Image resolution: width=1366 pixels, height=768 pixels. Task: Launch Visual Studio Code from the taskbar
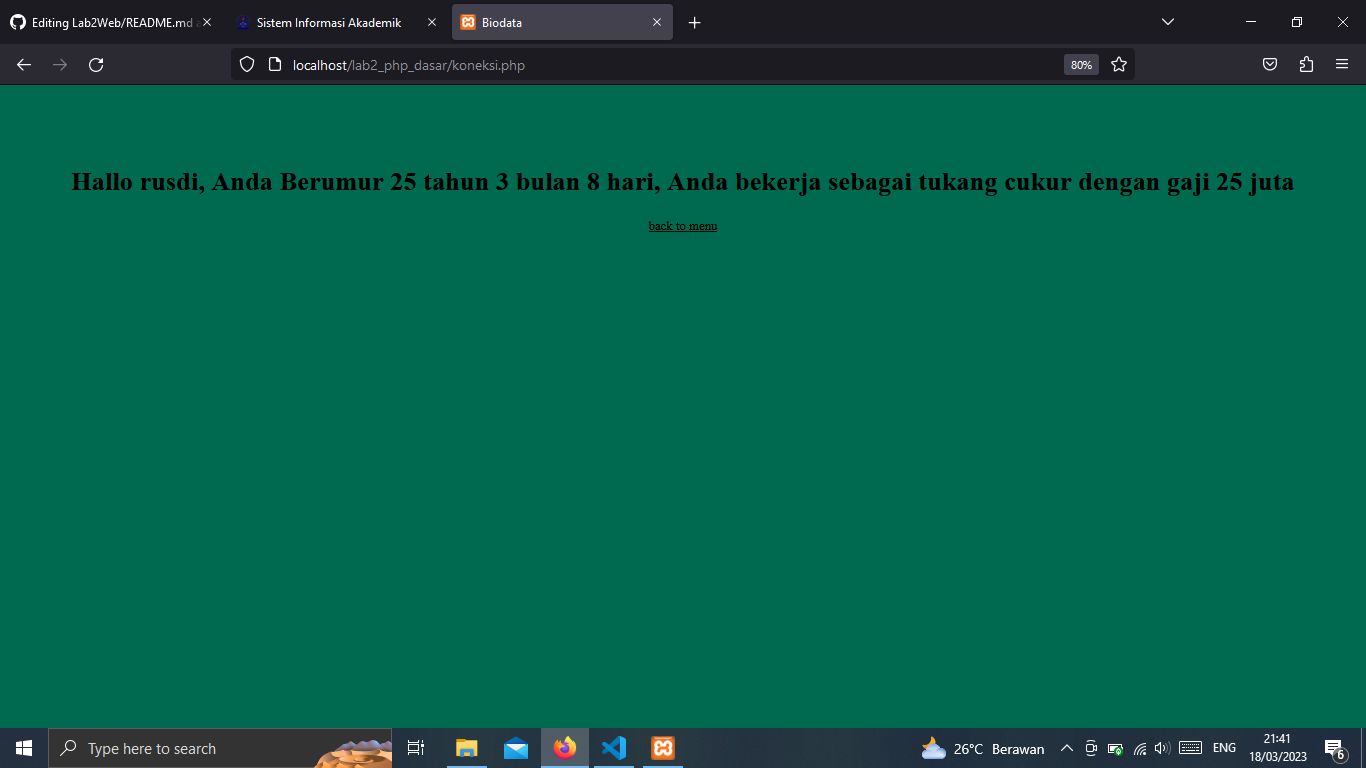click(x=613, y=747)
